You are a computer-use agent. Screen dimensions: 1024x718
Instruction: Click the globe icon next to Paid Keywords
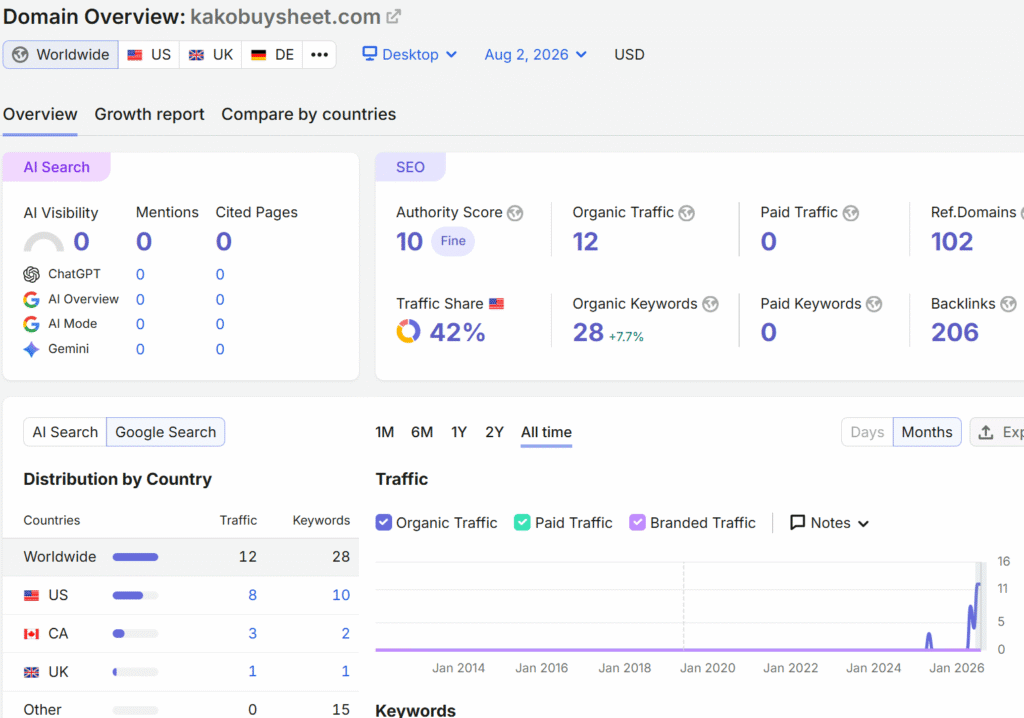(874, 304)
